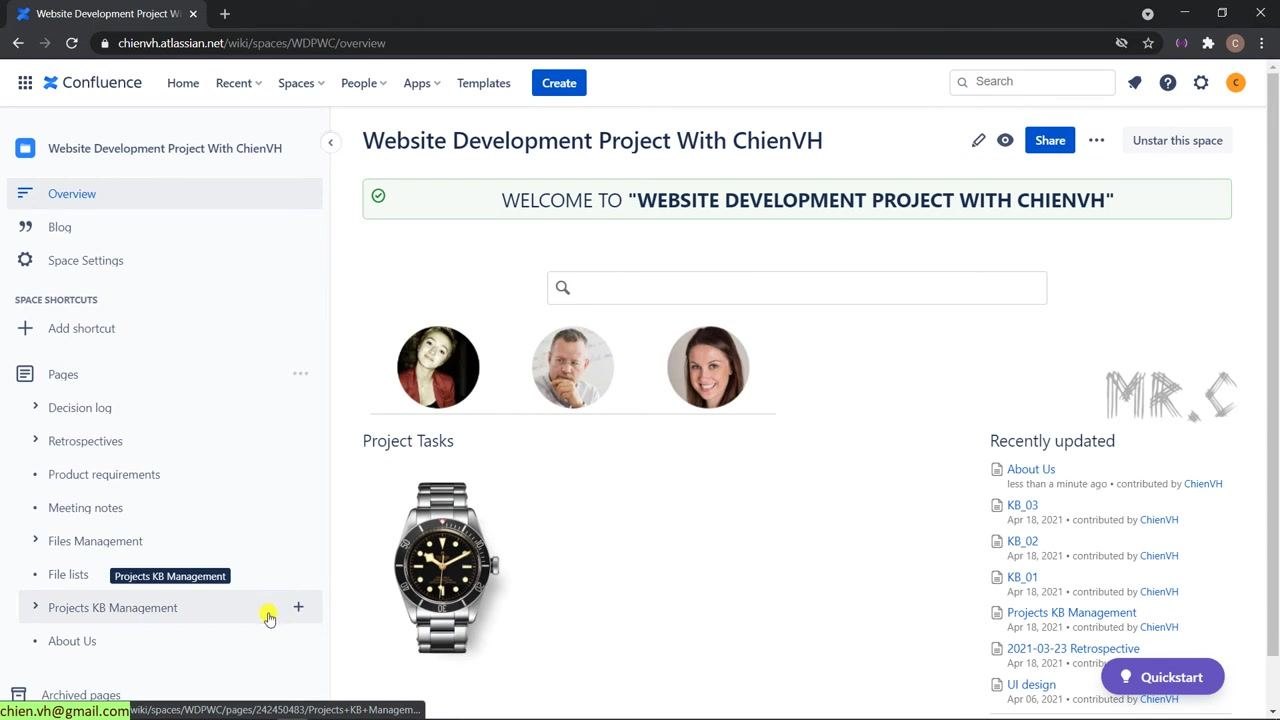Open the user profile avatar in Confluence header
The image size is (1280, 720).
(1236, 83)
